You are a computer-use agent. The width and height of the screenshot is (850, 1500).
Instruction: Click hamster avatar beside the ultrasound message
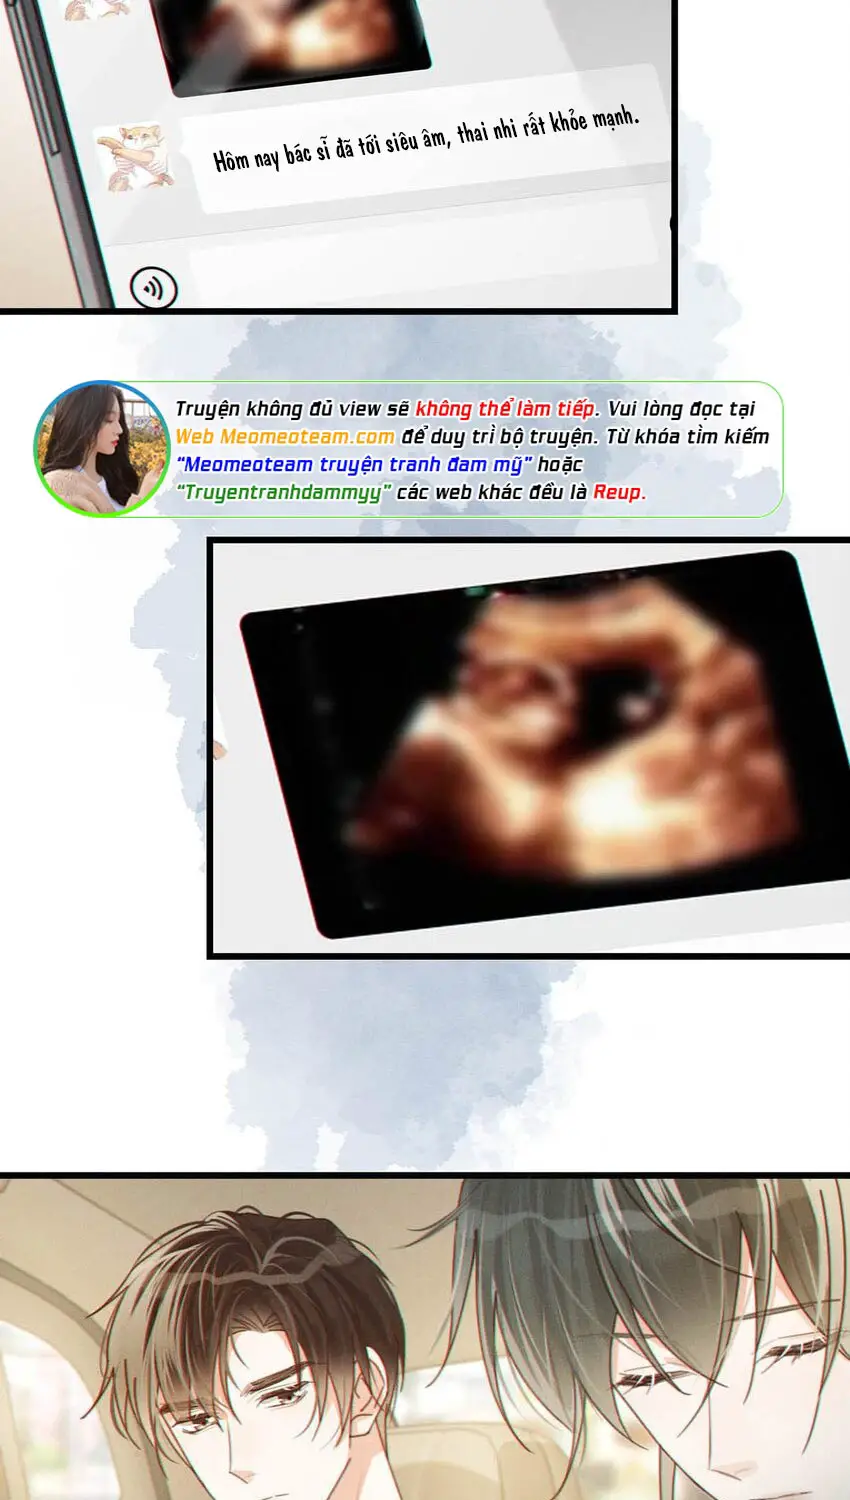(x=135, y=157)
